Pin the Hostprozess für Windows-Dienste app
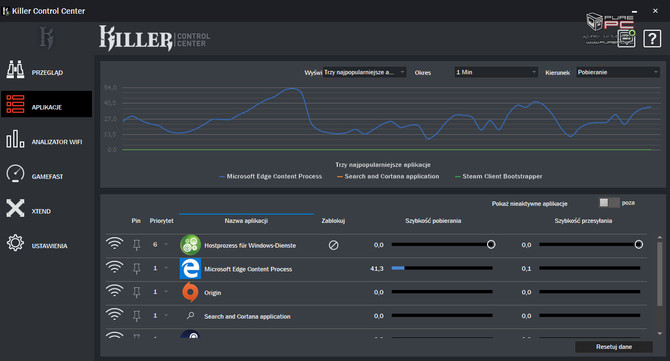The image size is (670, 361). coord(136,245)
